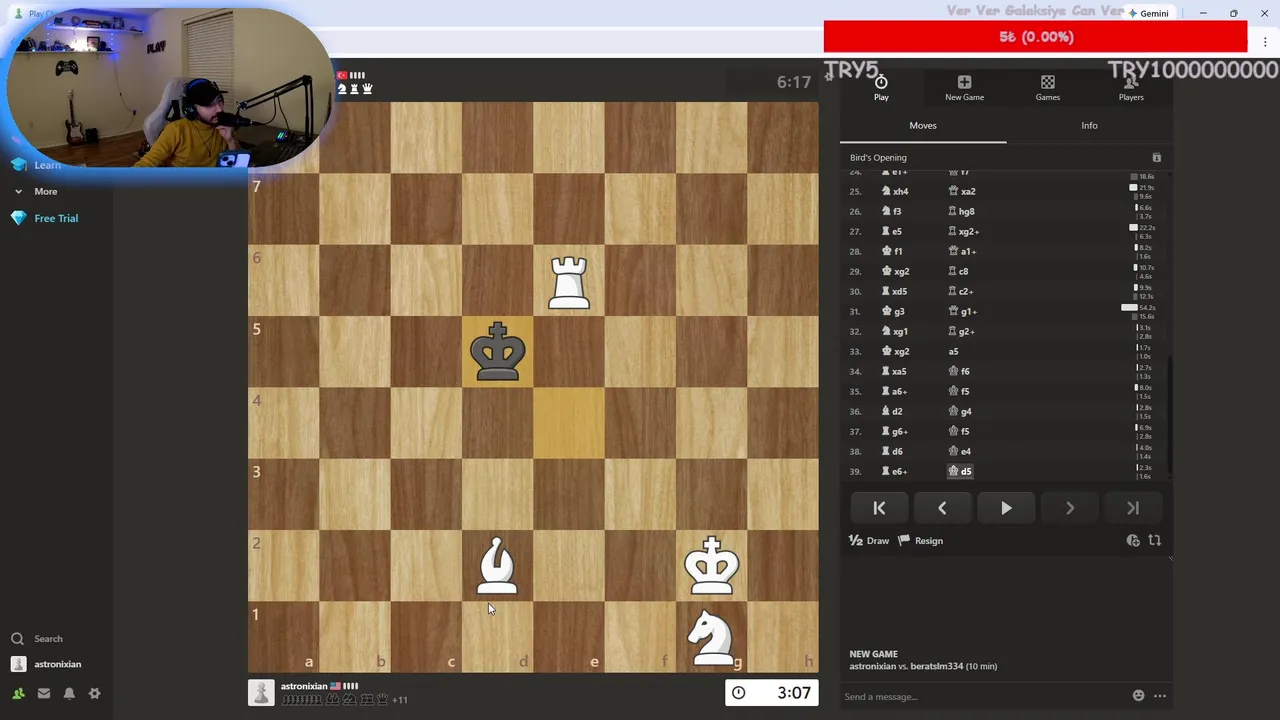Select move 27 black Rxg2+
The width and height of the screenshot is (1280, 720).
coord(963,231)
